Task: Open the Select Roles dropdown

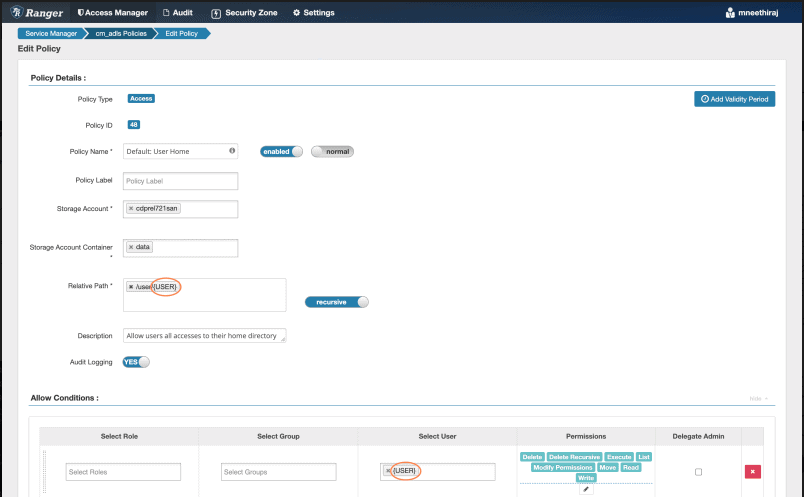Action: (123, 472)
